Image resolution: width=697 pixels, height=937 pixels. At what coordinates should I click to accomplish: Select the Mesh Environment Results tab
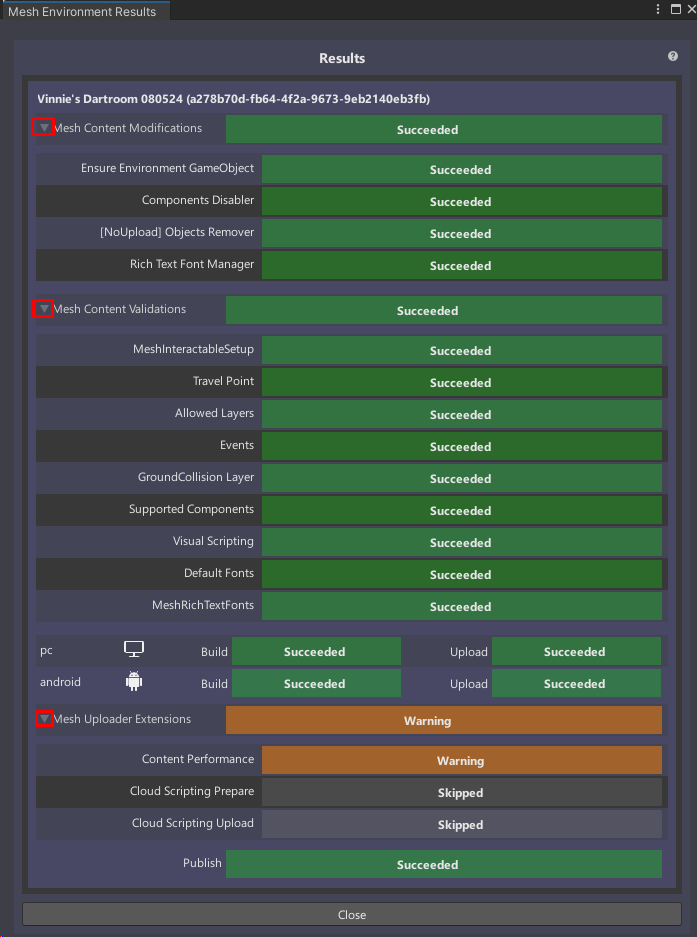click(x=85, y=11)
